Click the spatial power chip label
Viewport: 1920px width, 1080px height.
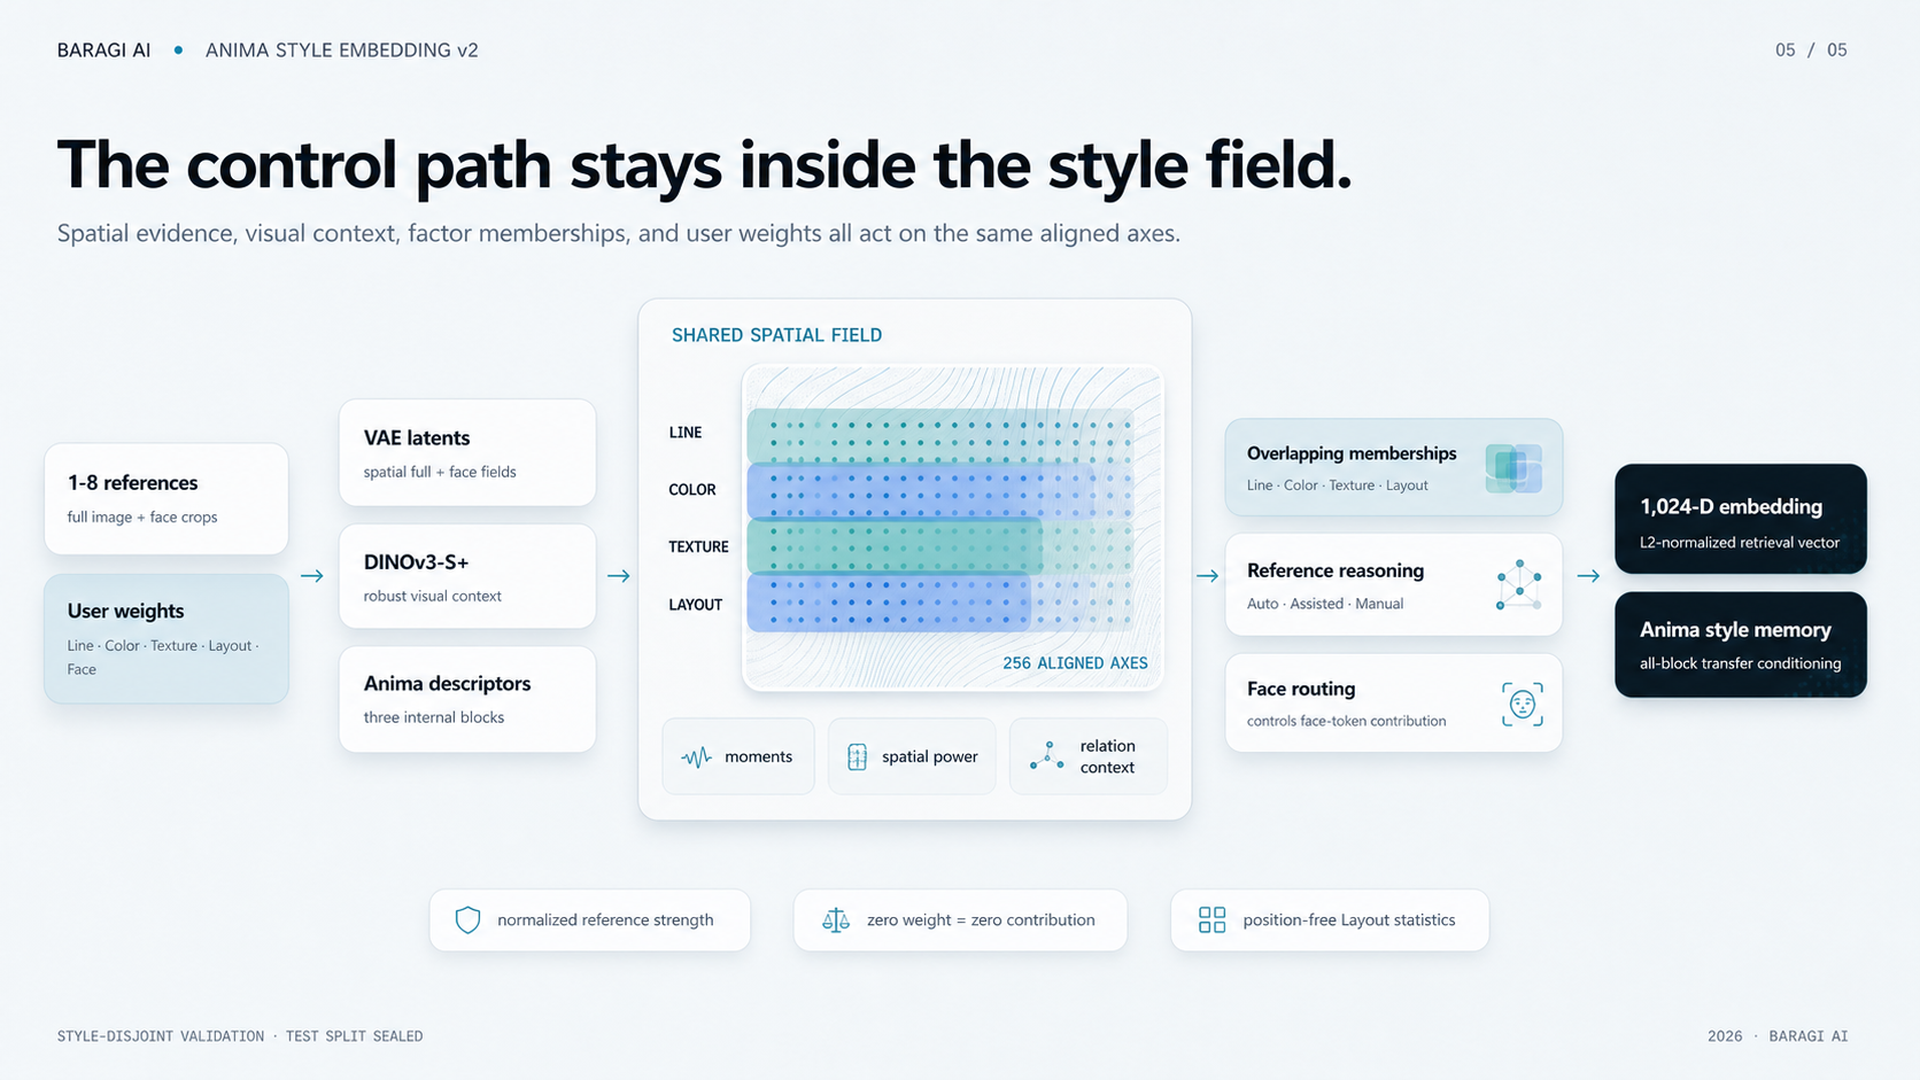(930, 757)
